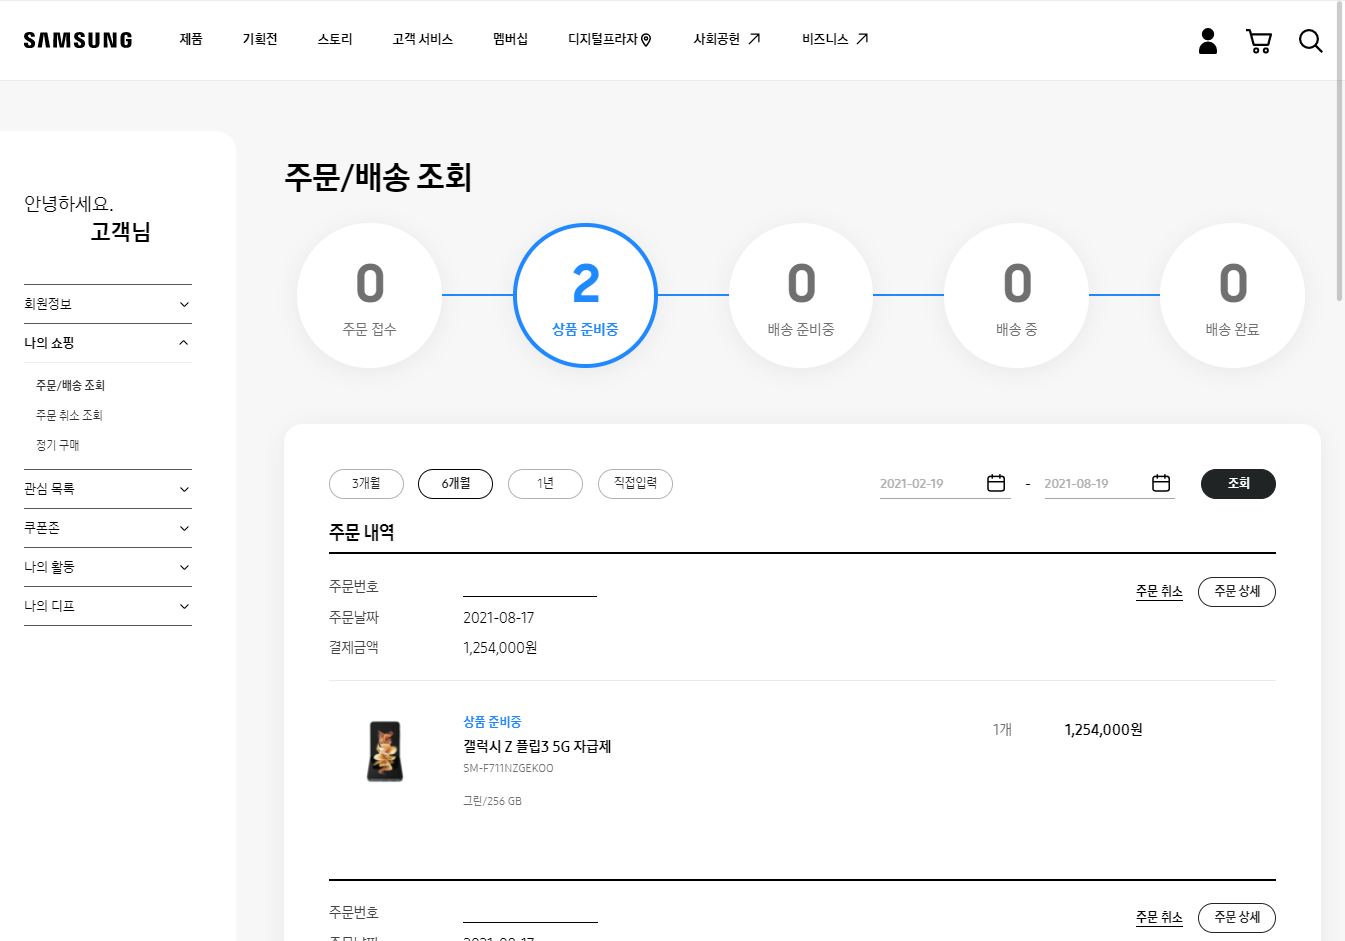1345x941 pixels.
Task: Go to 주문/배송 조회 in sidebar
Action: [70, 385]
